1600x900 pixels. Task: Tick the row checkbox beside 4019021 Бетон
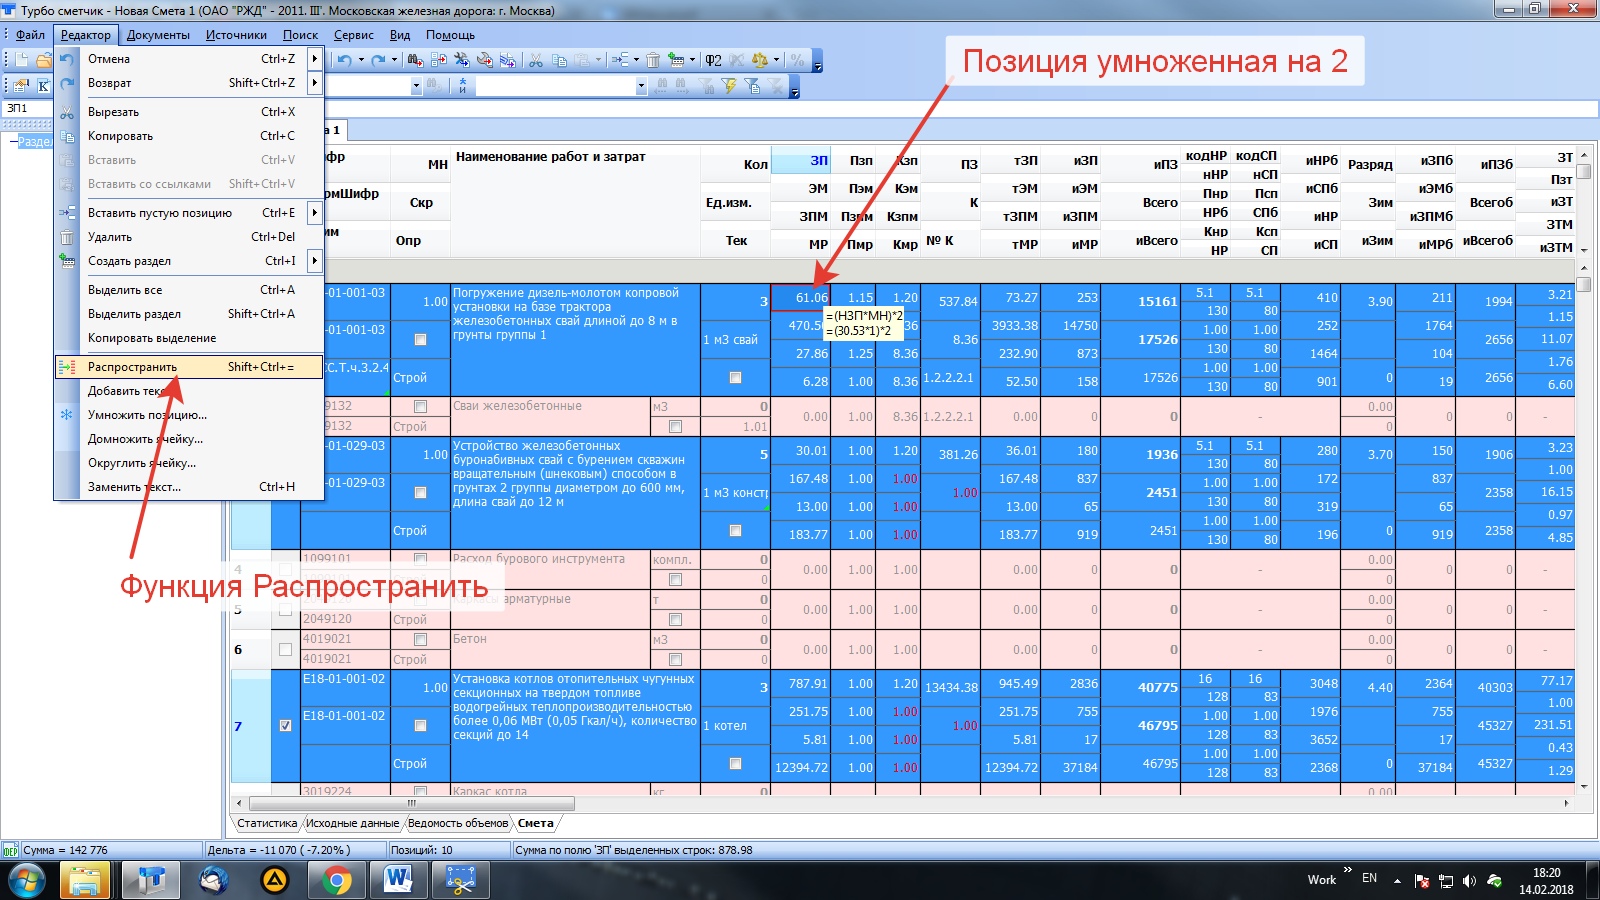[x=285, y=649]
